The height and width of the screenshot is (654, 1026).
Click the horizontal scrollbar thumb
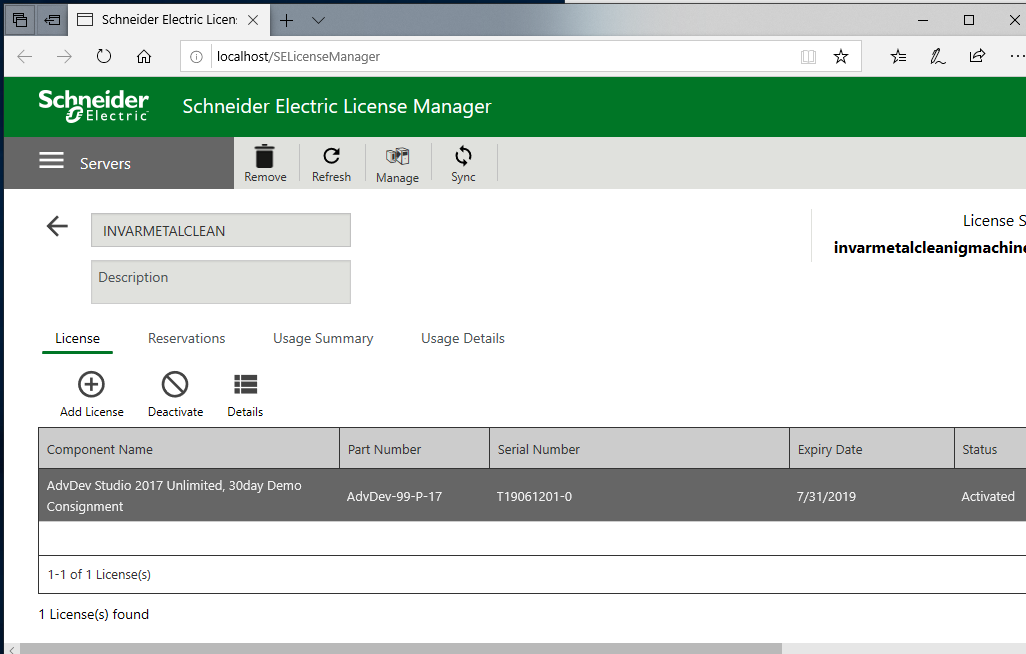400,649
